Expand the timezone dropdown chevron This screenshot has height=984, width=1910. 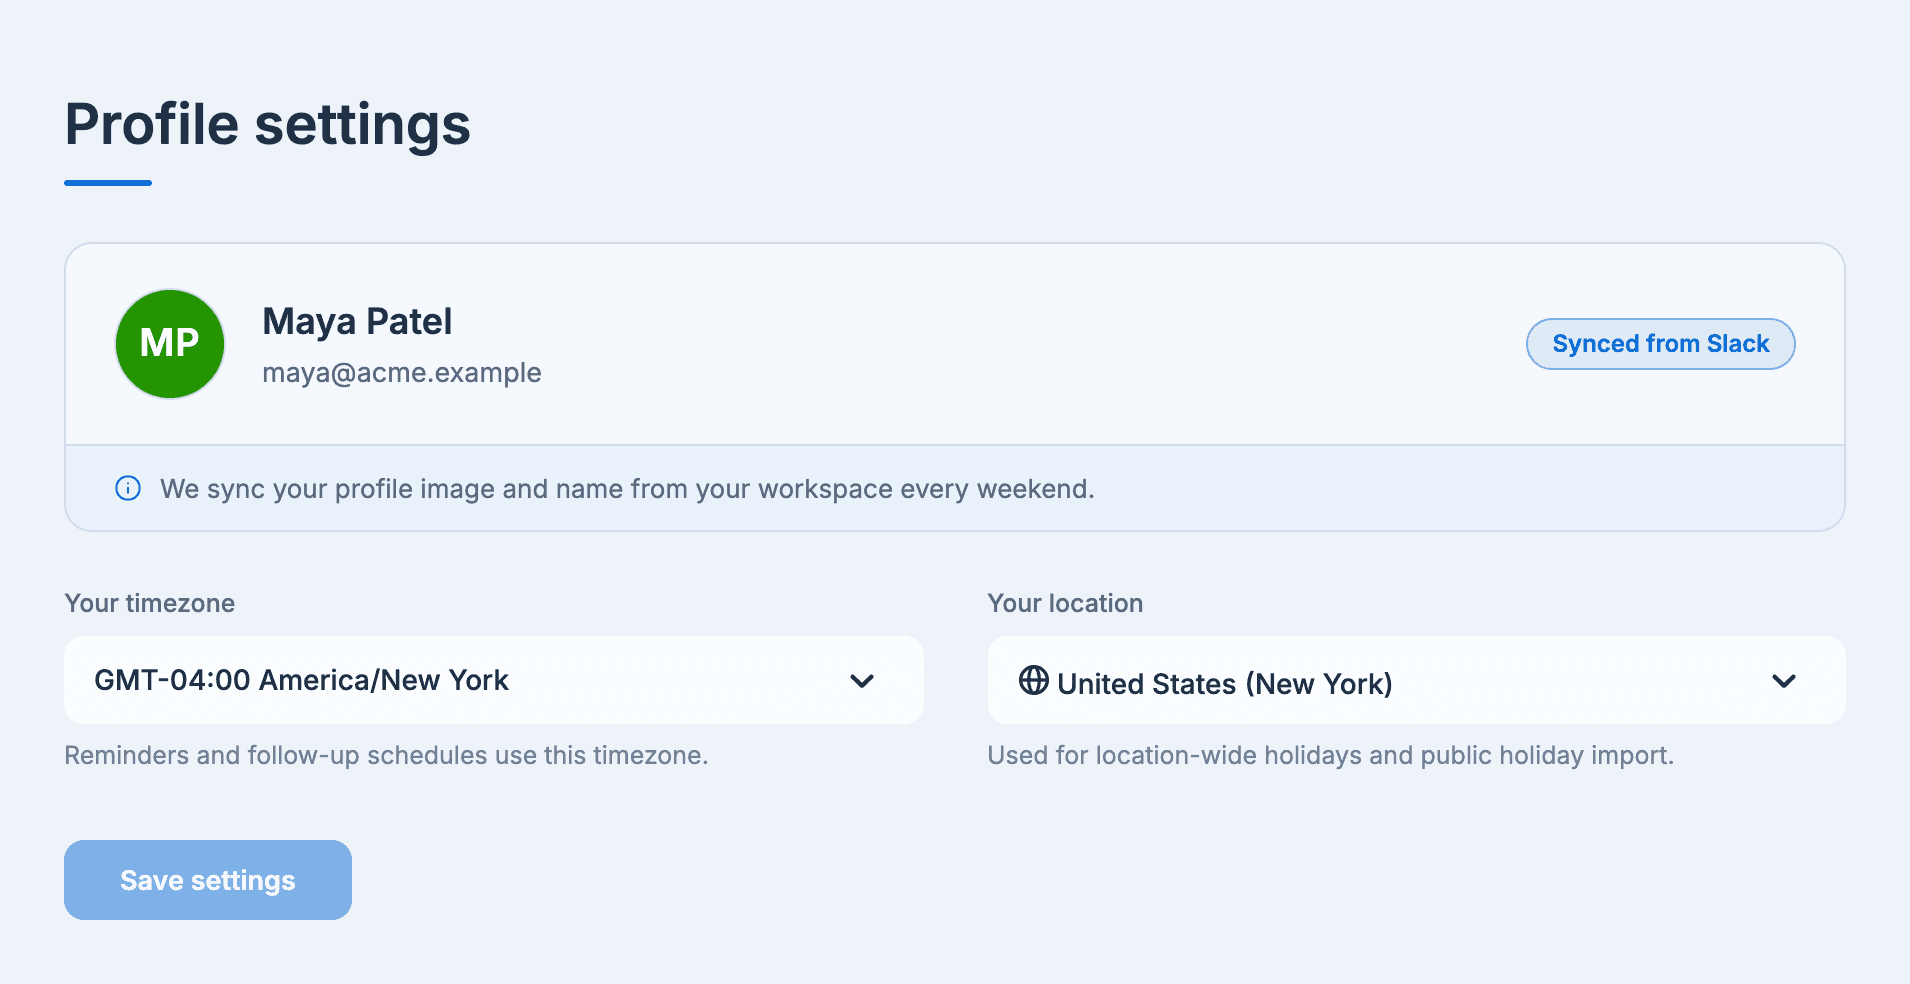(x=862, y=681)
